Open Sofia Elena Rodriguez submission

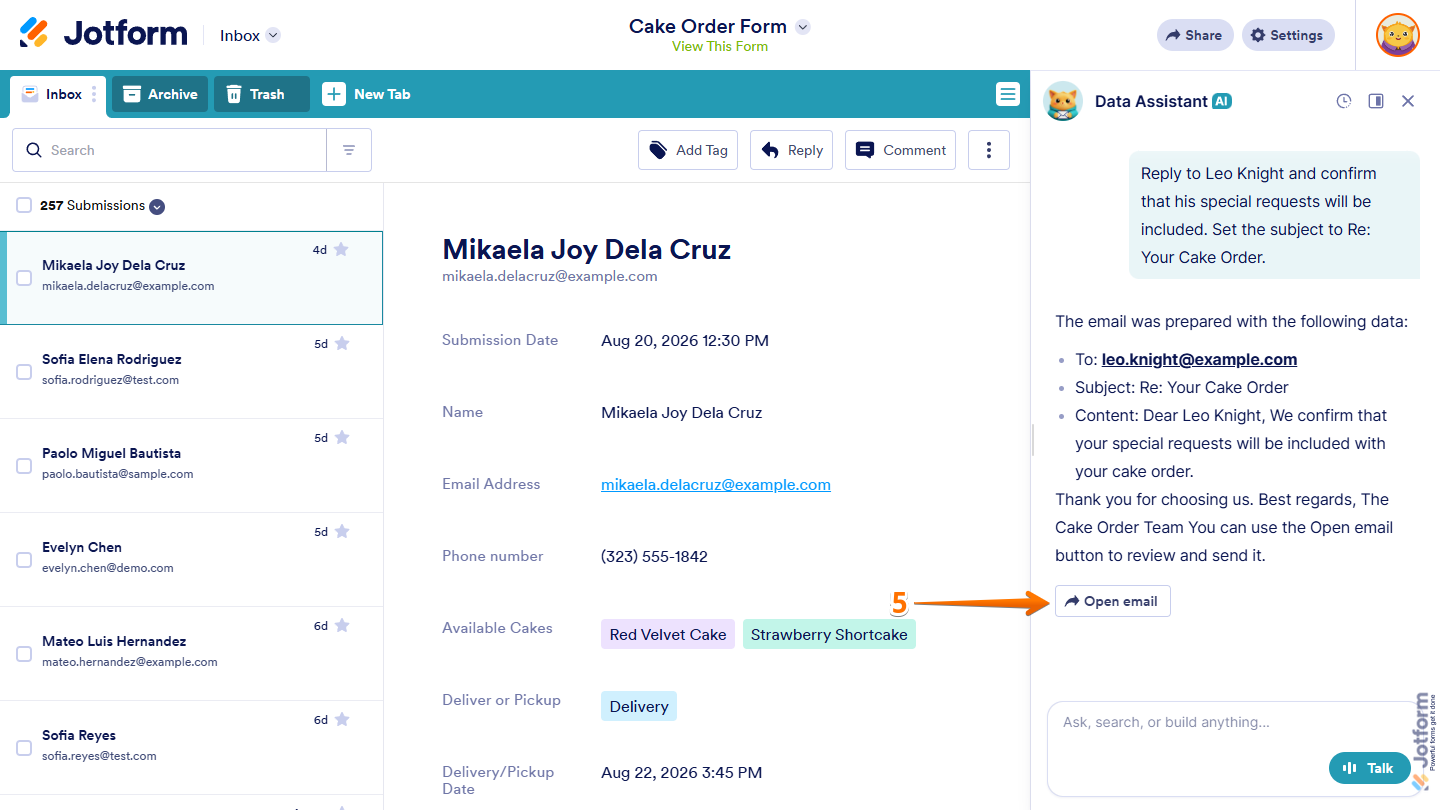[x=191, y=371]
